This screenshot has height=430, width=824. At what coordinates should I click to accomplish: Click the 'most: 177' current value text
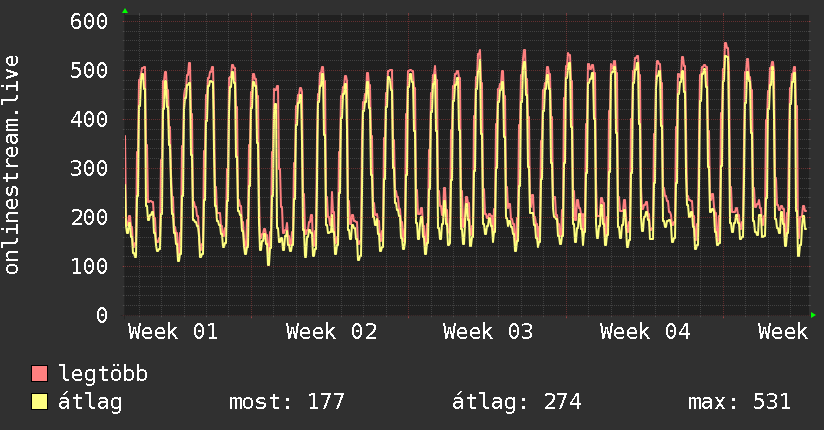pyautogui.click(x=287, y=402)
